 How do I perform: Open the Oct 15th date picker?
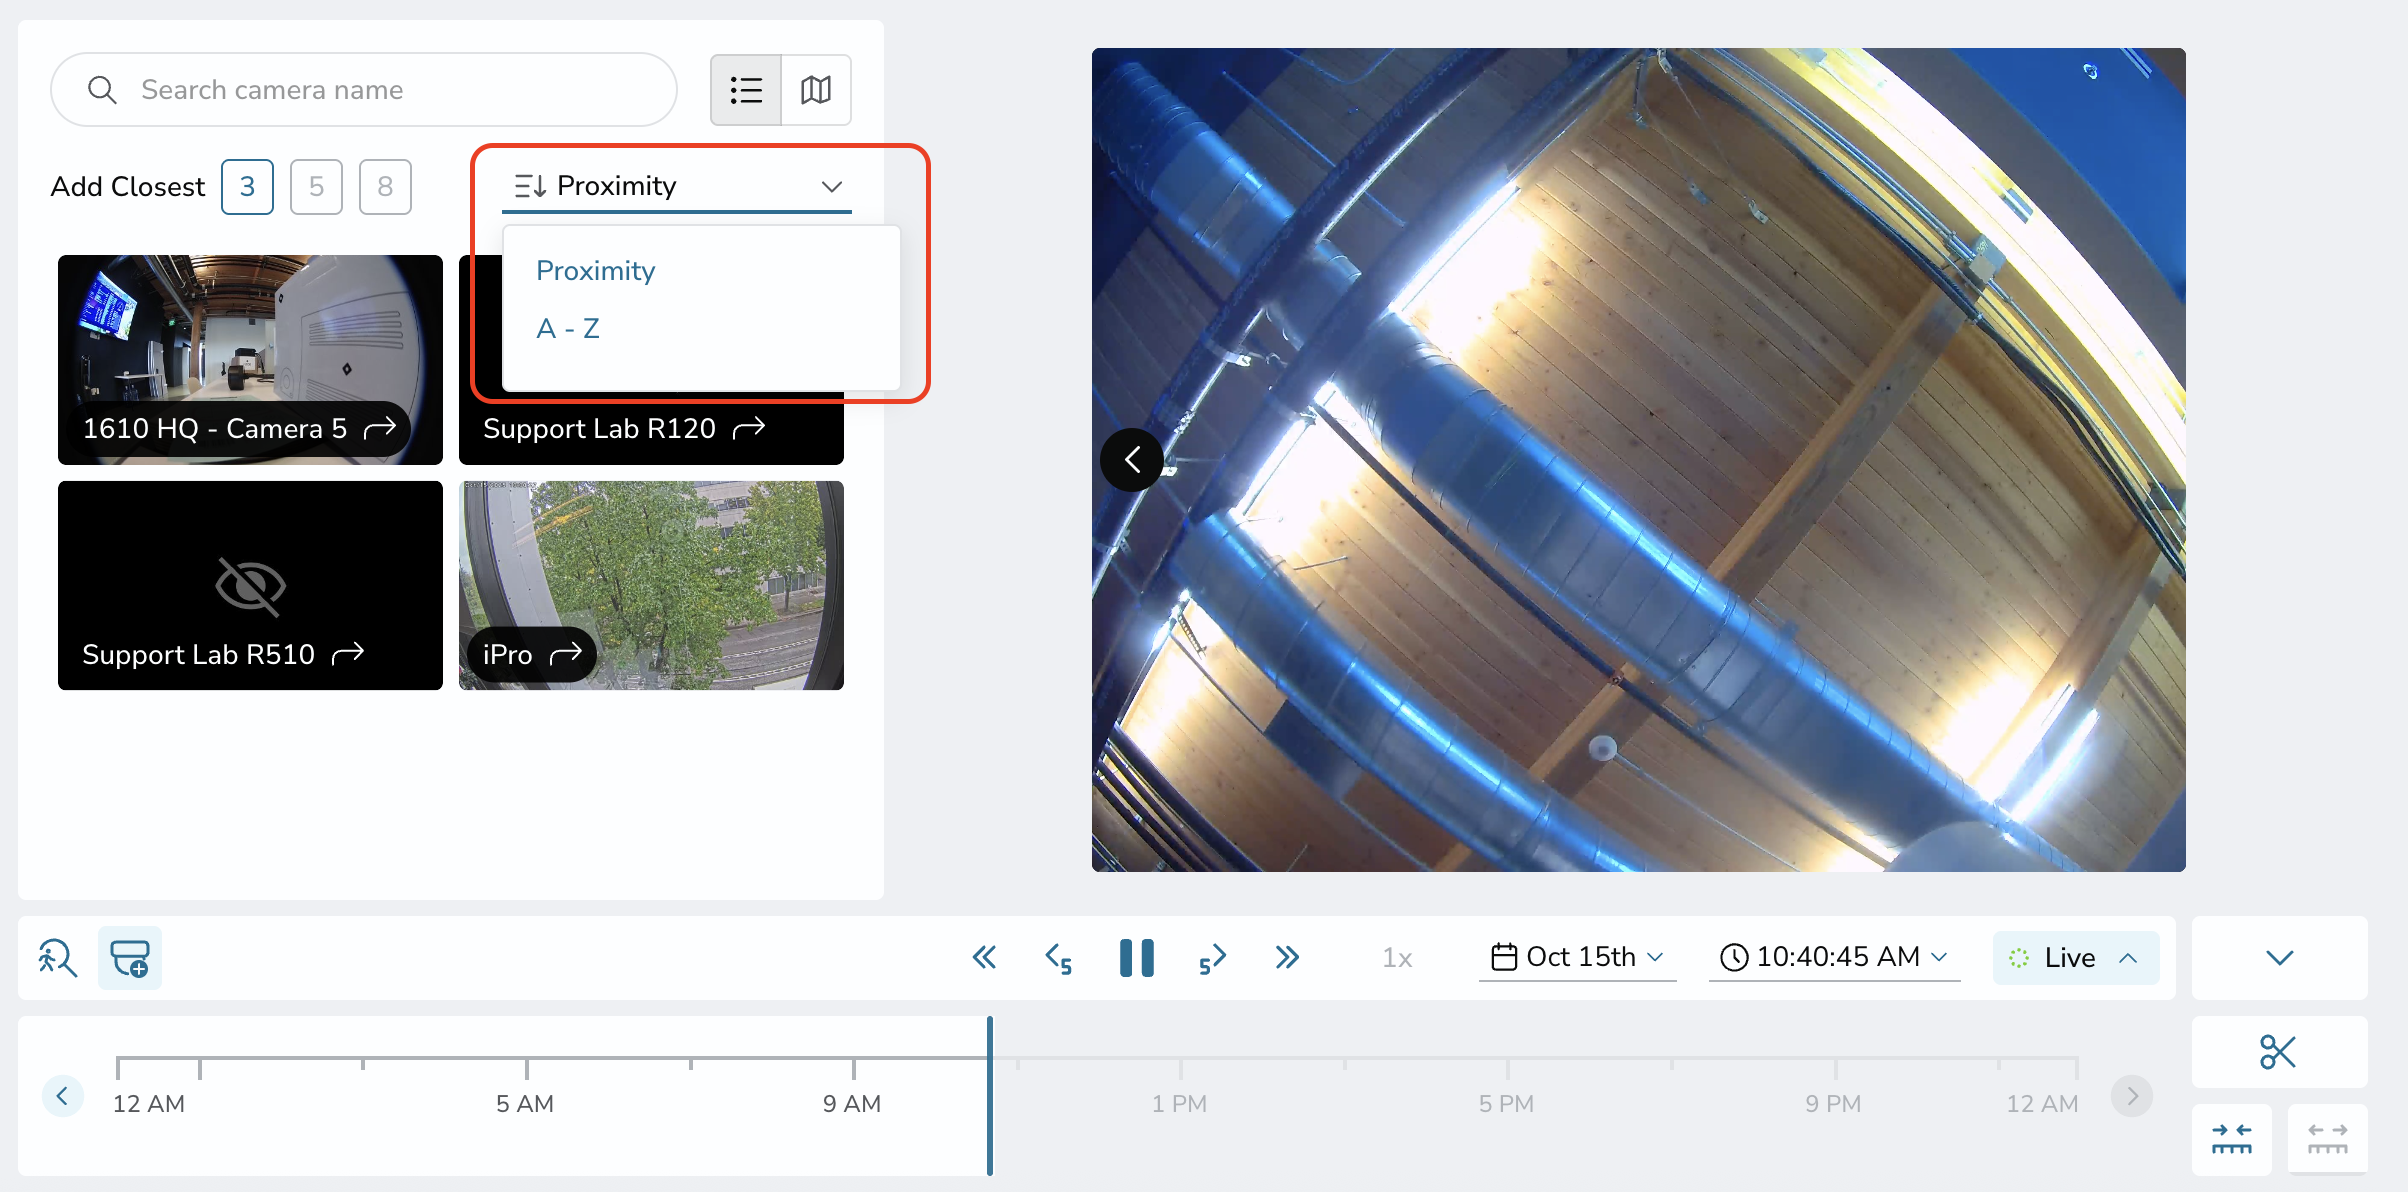pos(1578,957)
